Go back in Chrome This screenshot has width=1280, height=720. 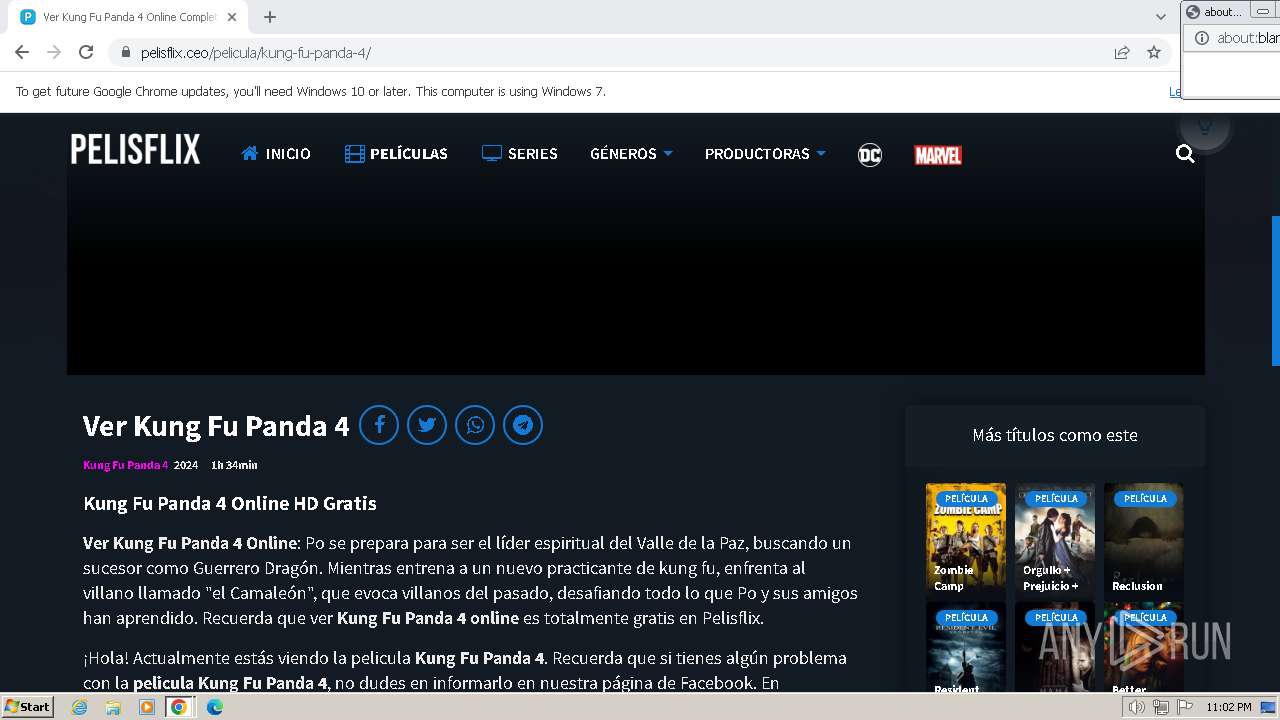22,52
